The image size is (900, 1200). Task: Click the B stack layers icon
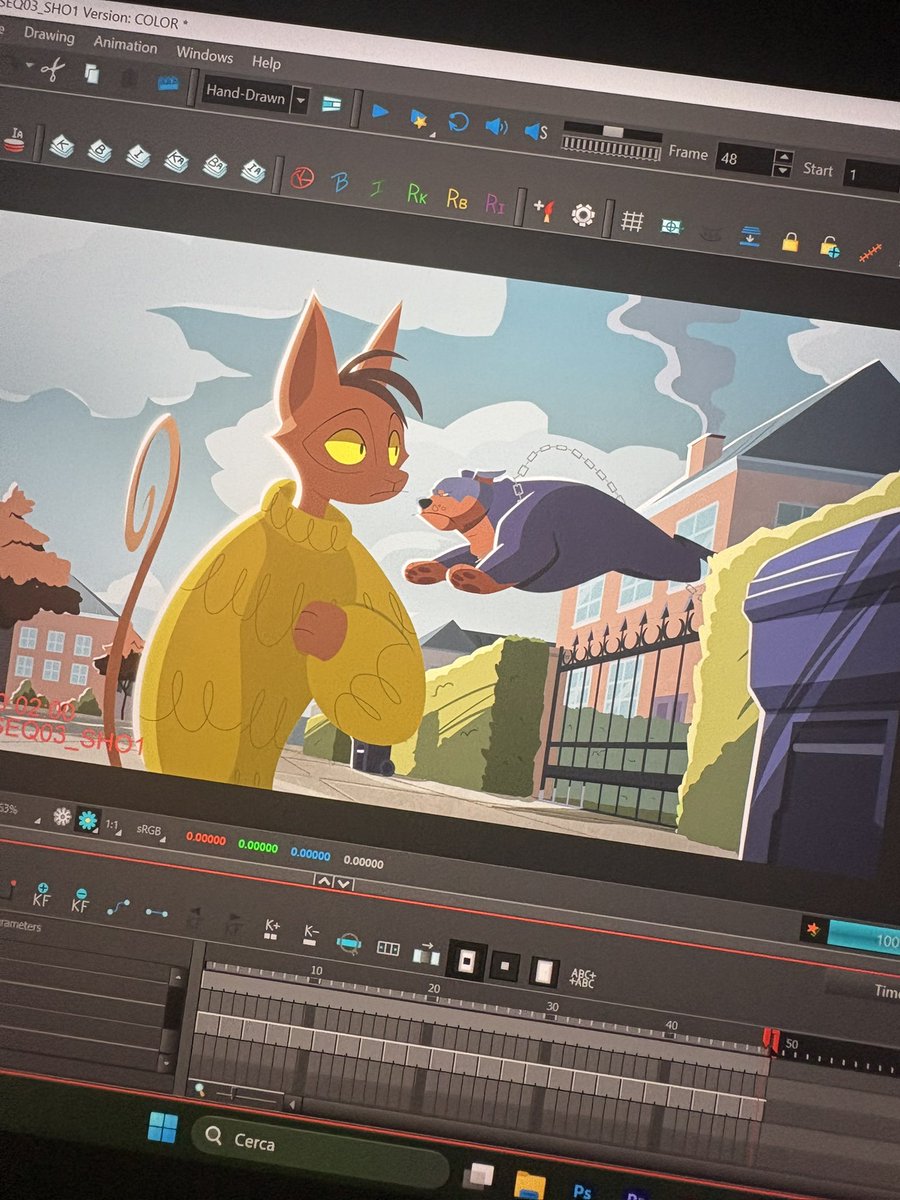coord(99,151)
